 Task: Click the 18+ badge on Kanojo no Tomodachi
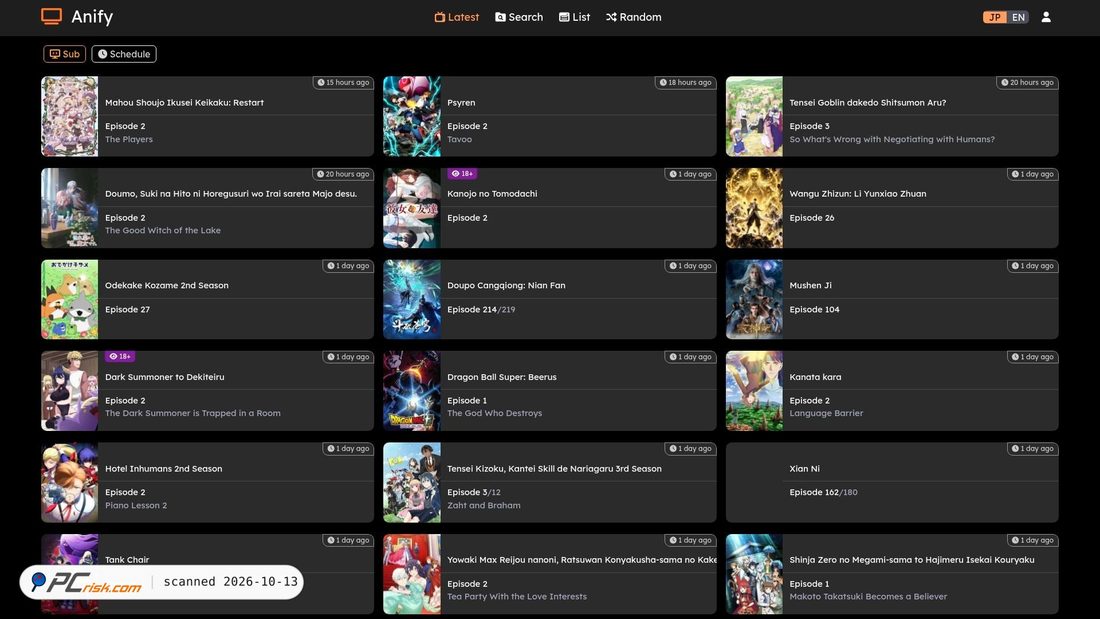[462, 173]
